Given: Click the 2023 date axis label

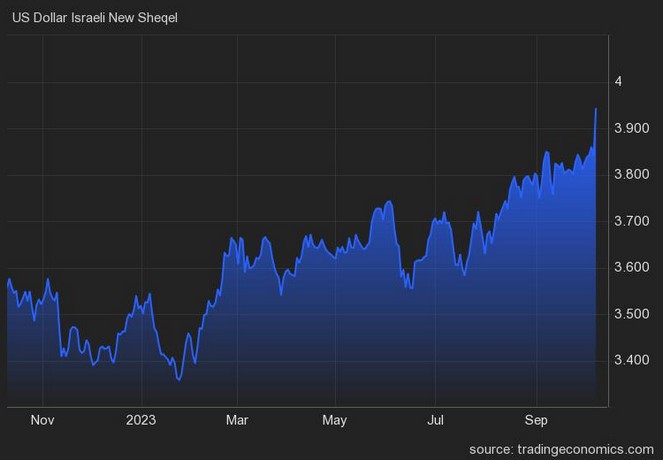Looking at the screenshot, I should click(x=141, y=420).
